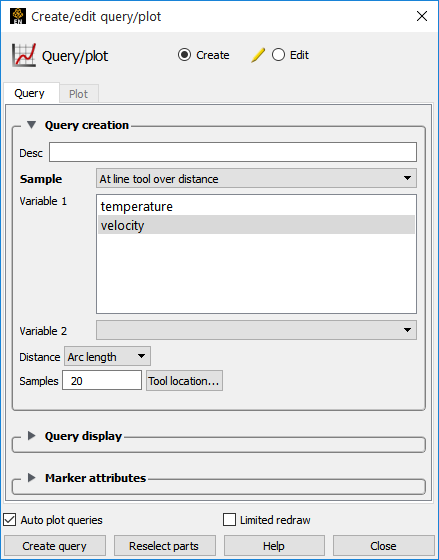Click the Tool location... button

tap(184, 381)
